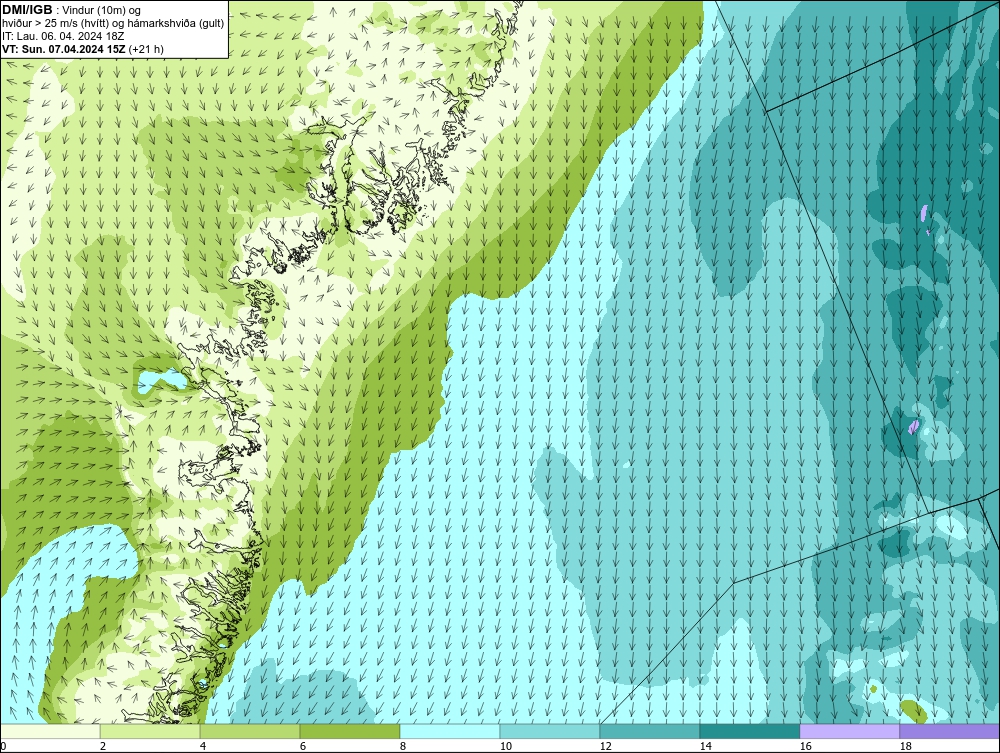The width and height of the screenshot is (1000, 753).
Task: Click the 10–12 m/s light teal swatch
Action: pos(550,731)
